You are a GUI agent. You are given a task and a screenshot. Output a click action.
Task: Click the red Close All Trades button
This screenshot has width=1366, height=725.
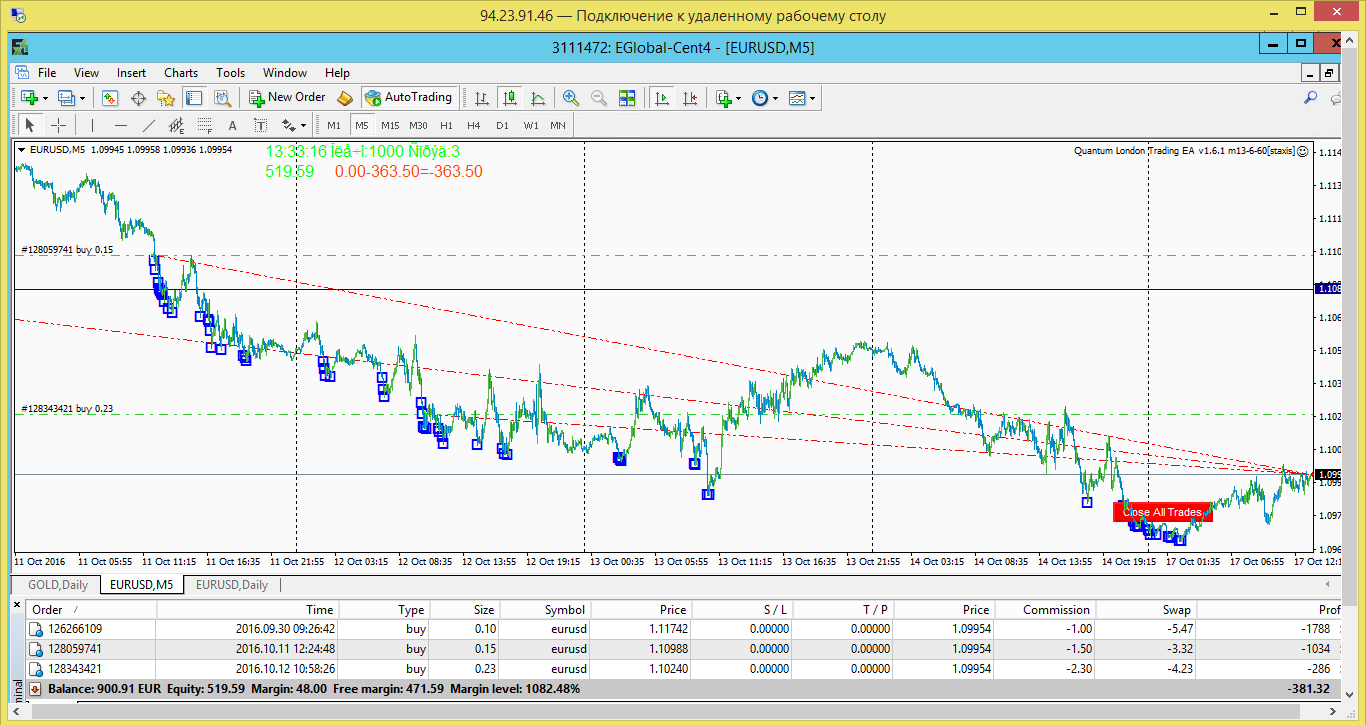pyautogui.click(x=1162, y=512)
